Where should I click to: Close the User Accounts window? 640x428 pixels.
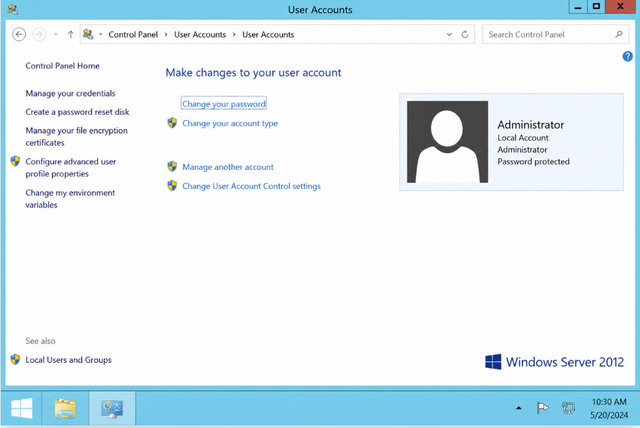point(620,7)
